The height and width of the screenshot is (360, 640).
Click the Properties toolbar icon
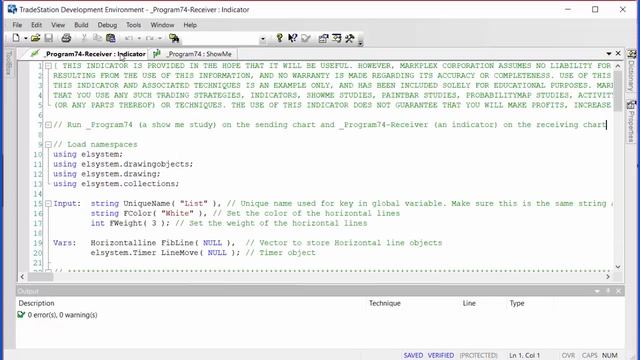click(x=323, y=38)
